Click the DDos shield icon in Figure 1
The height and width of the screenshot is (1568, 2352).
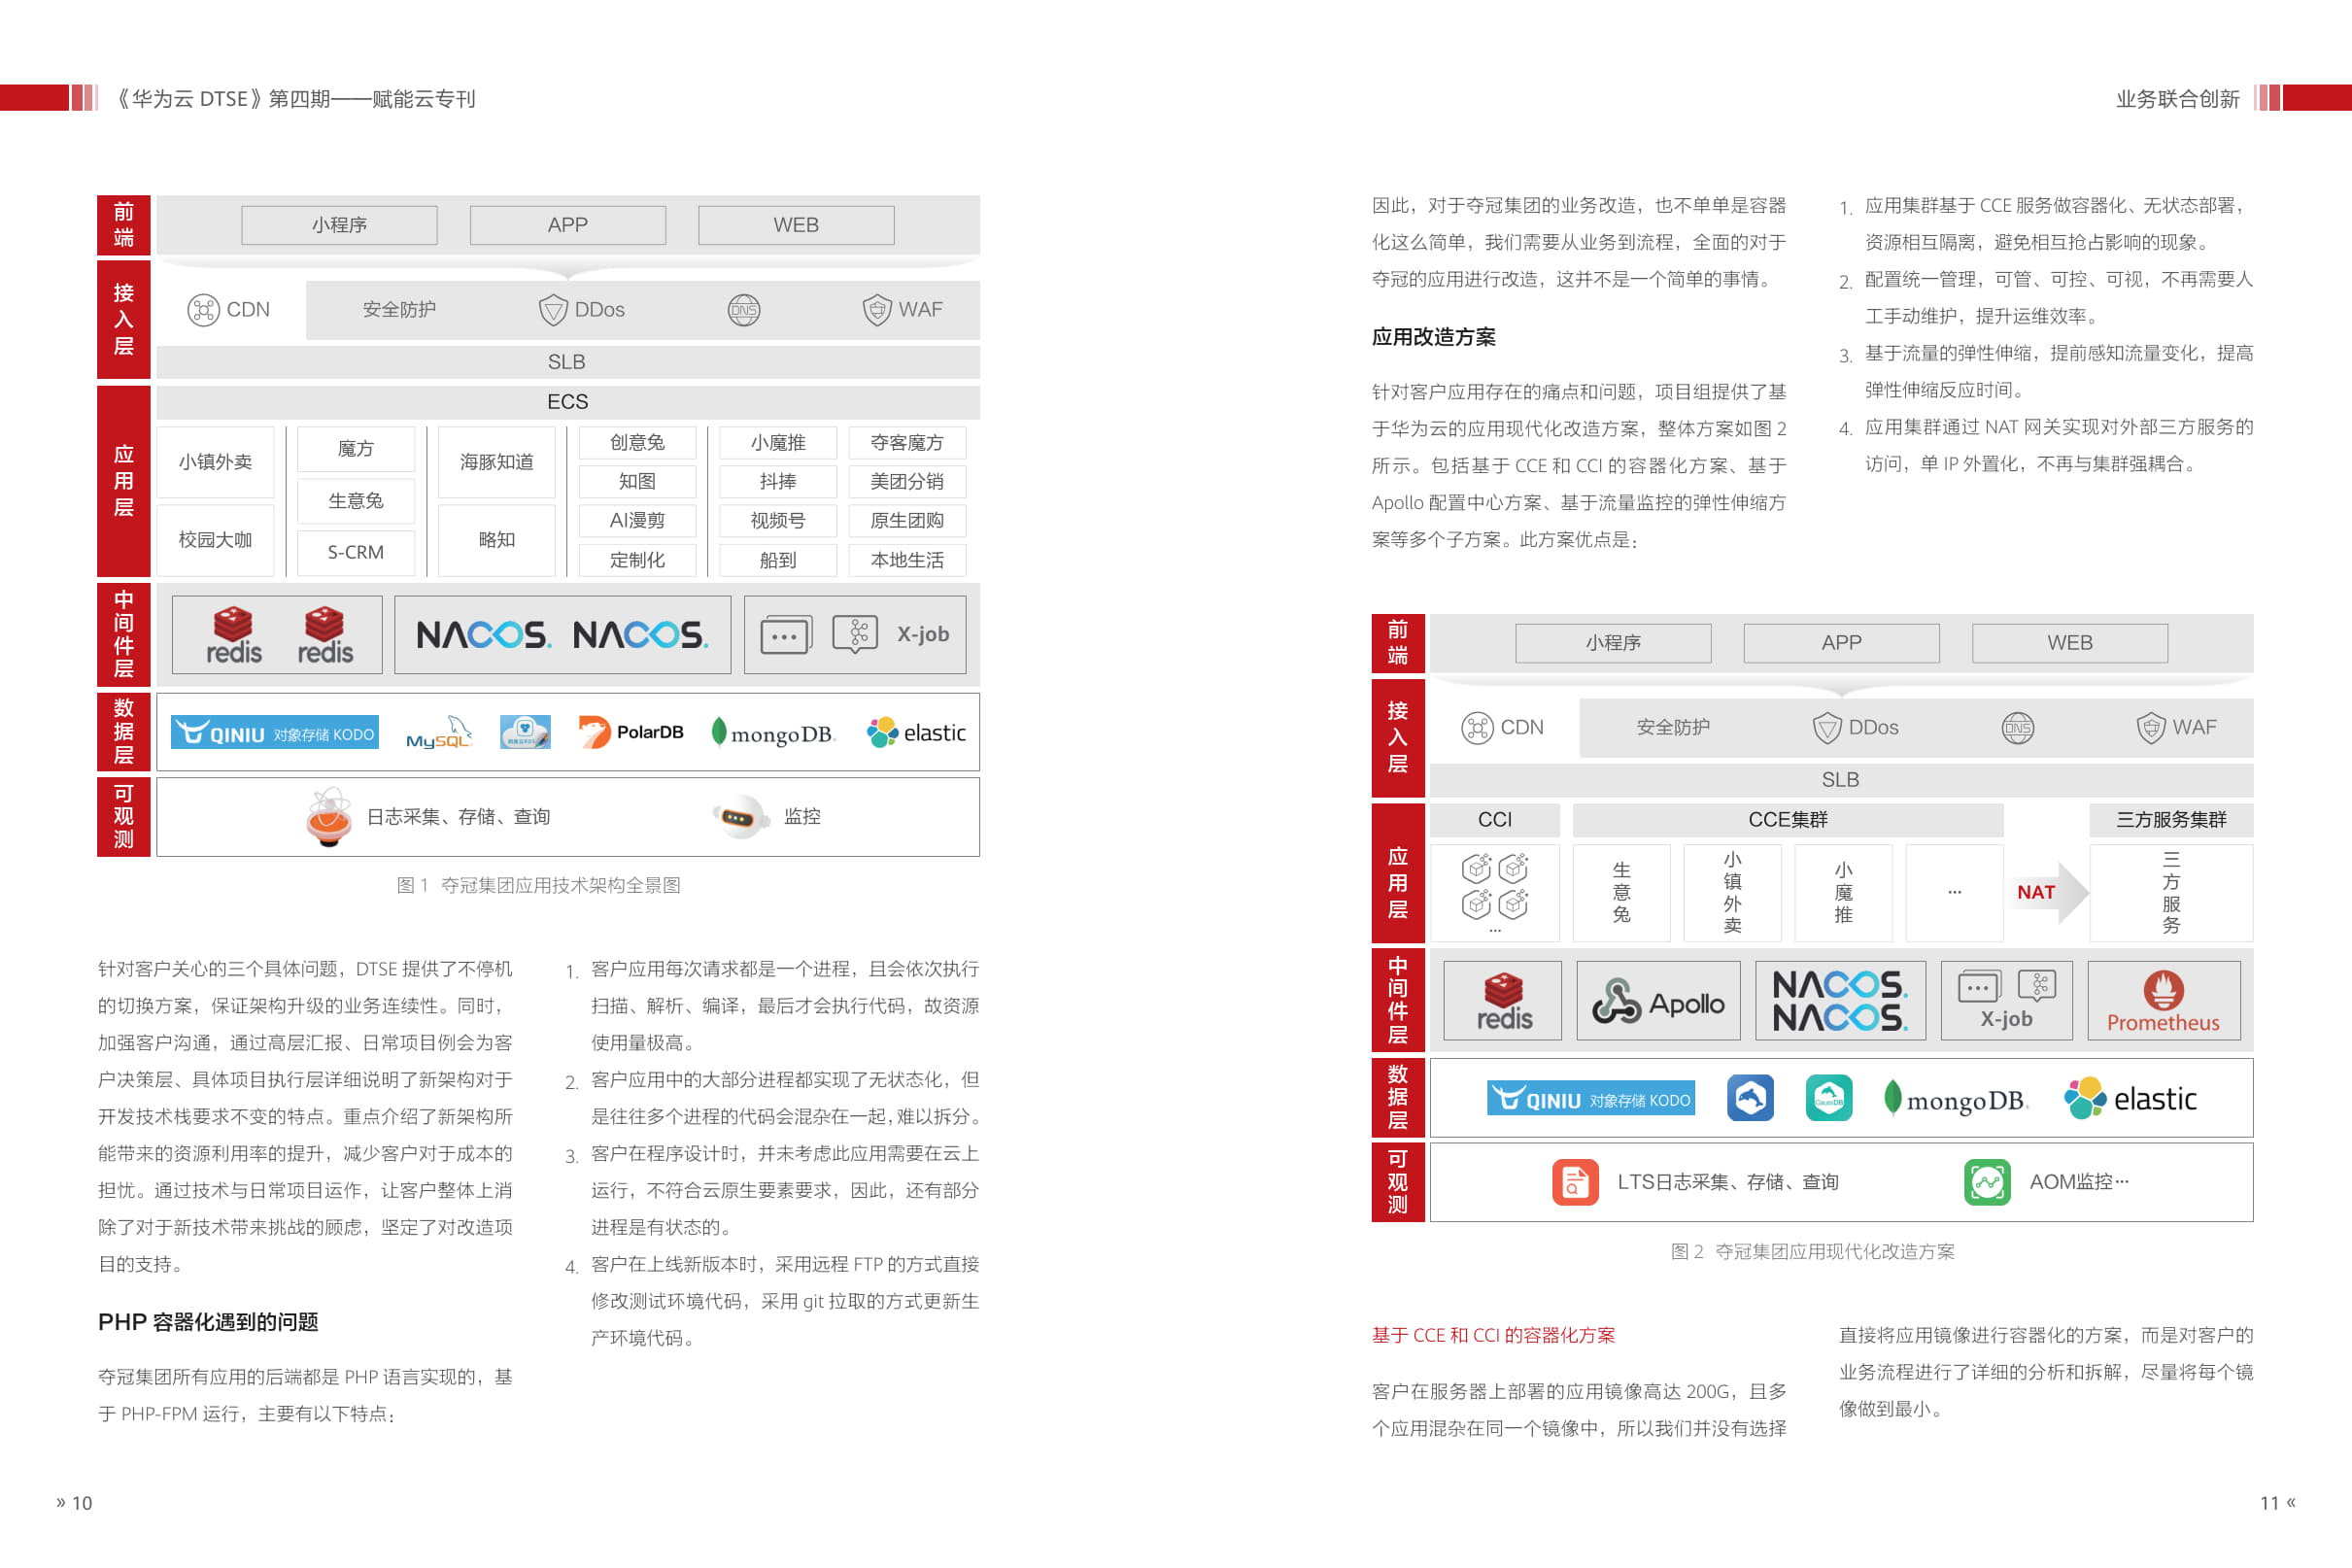pos(553,310)
